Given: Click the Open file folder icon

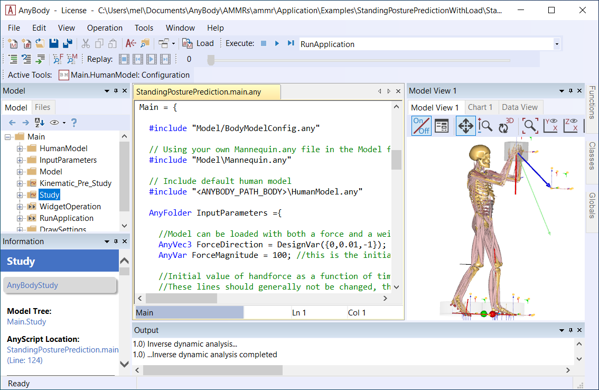Looking at the screenshot, I should point(40,44).
